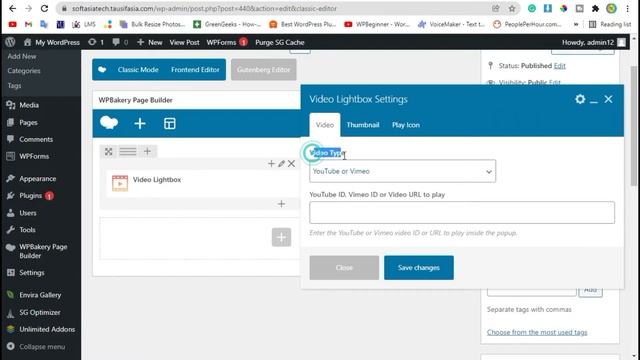The height and width of the screenshot is (360, 640).
Task: Click the browser address bar
Action: 278,9
